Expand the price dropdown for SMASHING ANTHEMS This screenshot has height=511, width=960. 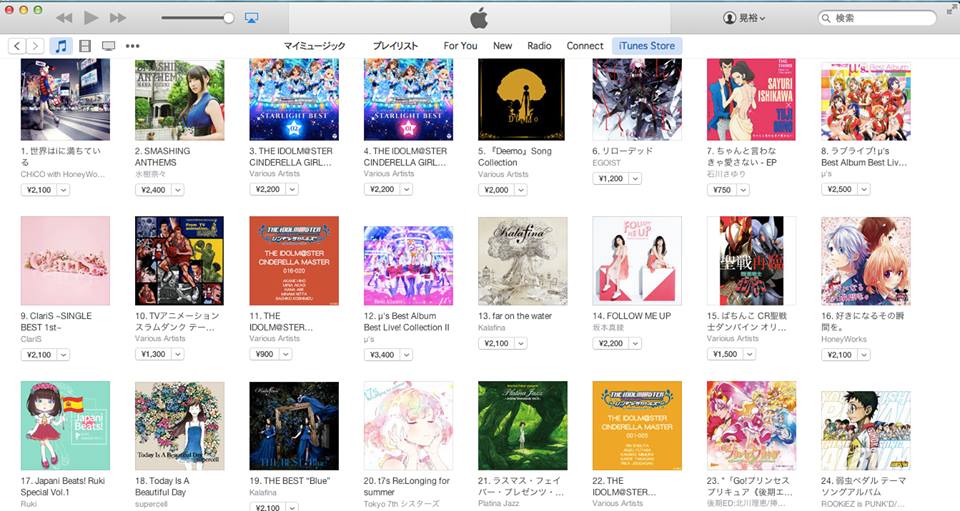178,190
